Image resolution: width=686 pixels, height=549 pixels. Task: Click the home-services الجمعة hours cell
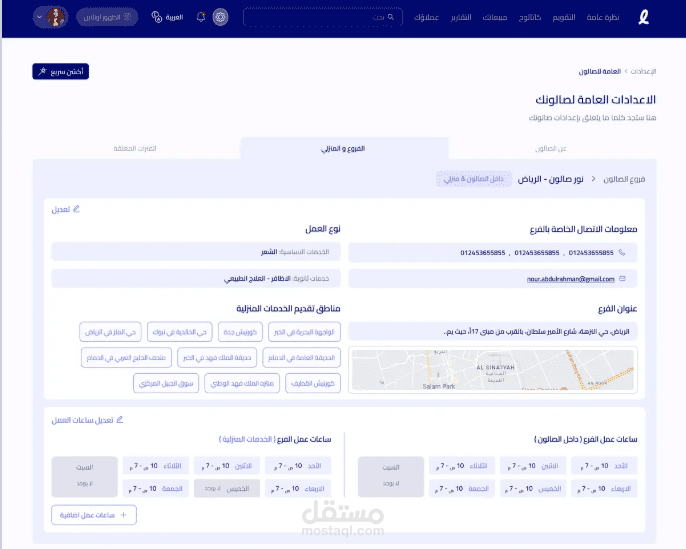pyautogui.click(x=155, y=489)
